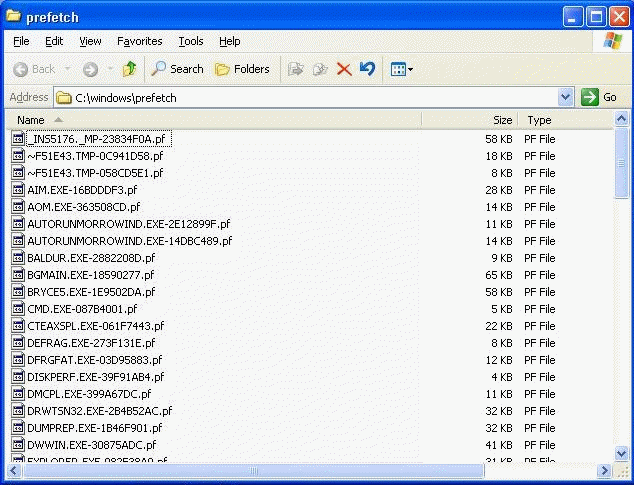The image size is (634, 485).
Task: Select file name CMD.EXE-087B4001.pf
Action: coord(82,309)
